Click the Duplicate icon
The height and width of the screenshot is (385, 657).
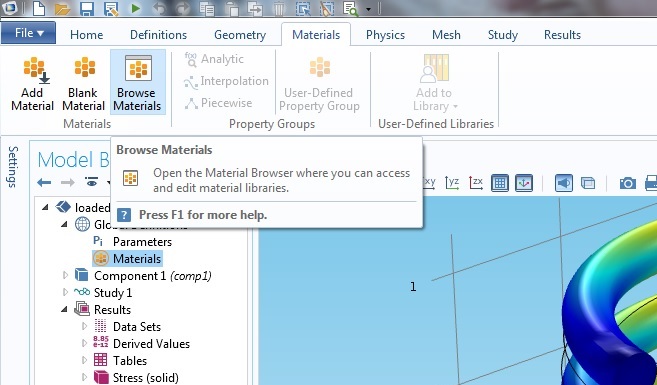[x=255, y=8]
